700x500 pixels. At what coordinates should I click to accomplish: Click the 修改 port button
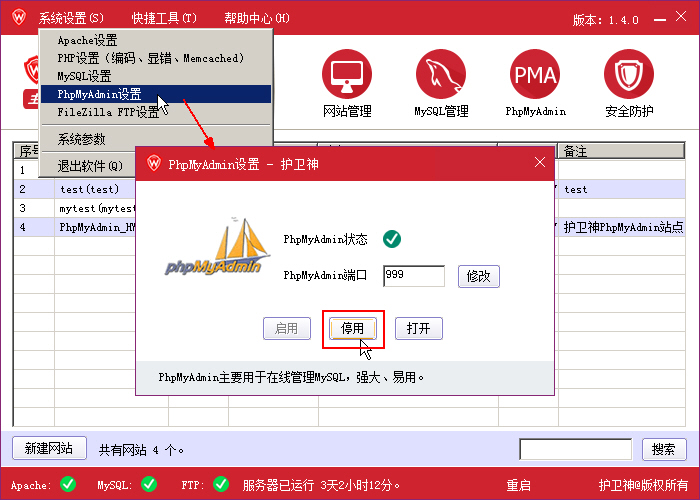point(479,276)
